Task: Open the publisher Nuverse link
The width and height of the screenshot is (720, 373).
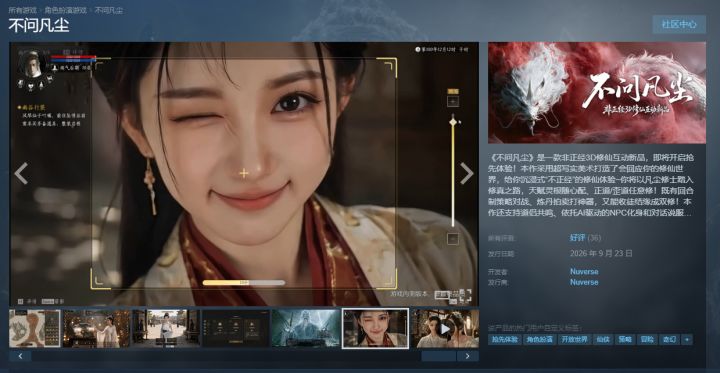Action: pos(584,282)
